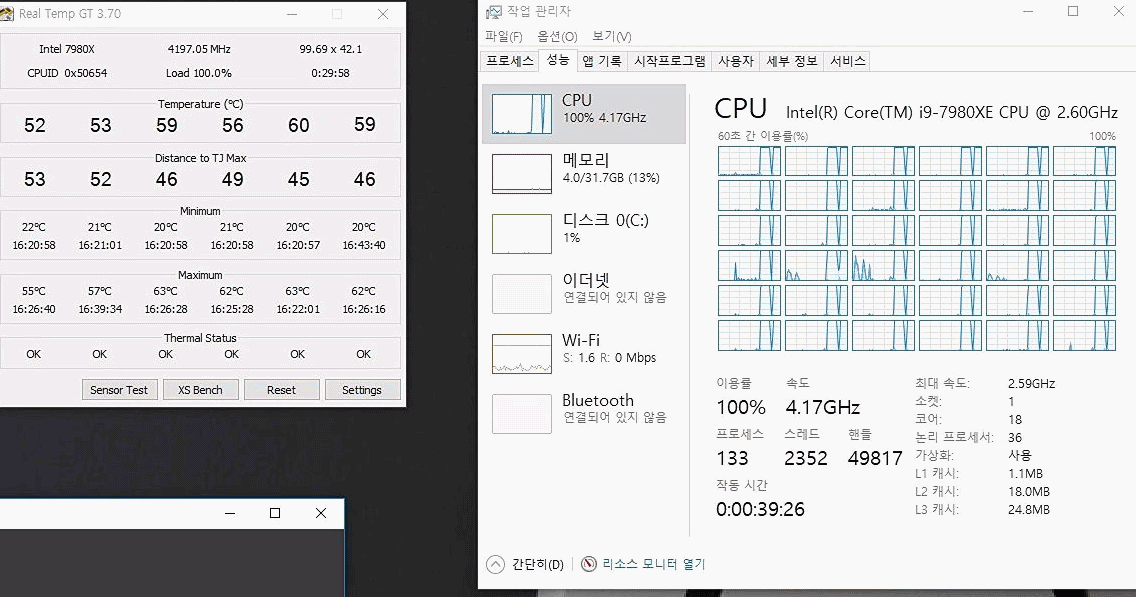Switch to the 프로세스 tab
The width and height of the screenshot is (1136, 597).
point(509,61)
